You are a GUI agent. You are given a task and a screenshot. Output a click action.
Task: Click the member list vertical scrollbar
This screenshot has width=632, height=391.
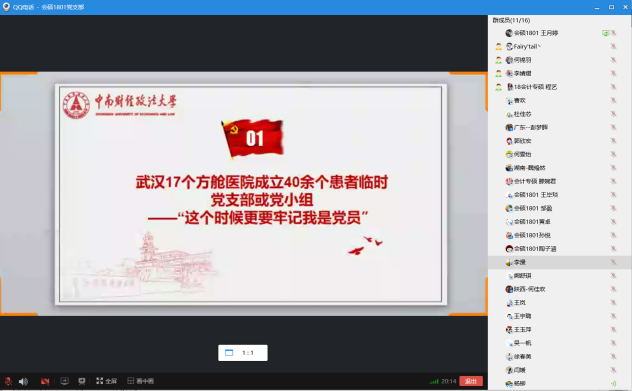[630, 202]
